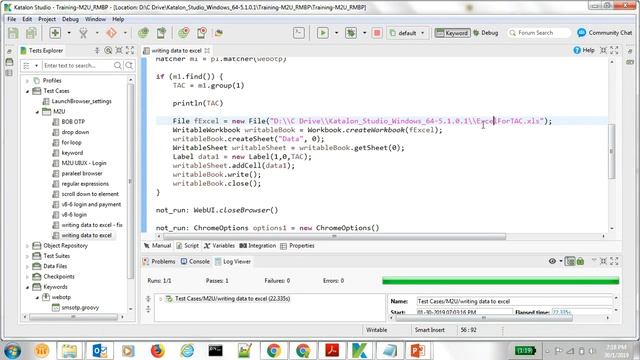Switch to the Manual tab

tap(158, 246)
